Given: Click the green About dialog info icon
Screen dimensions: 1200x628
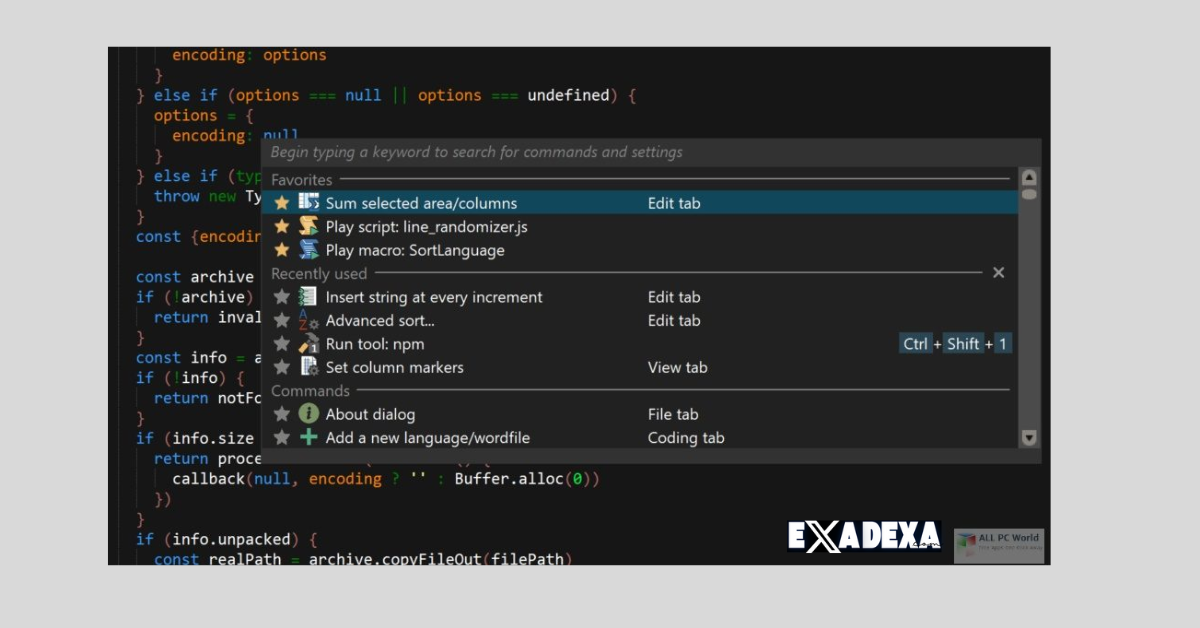Looking at the screenshot, I should [309, 414].
